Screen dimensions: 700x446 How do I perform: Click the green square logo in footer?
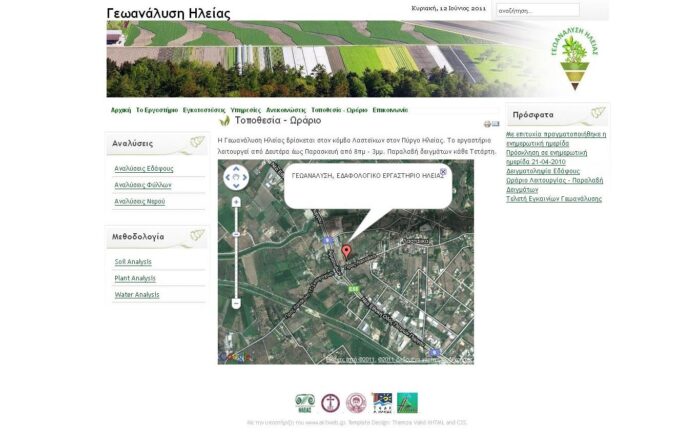(407, 403)
